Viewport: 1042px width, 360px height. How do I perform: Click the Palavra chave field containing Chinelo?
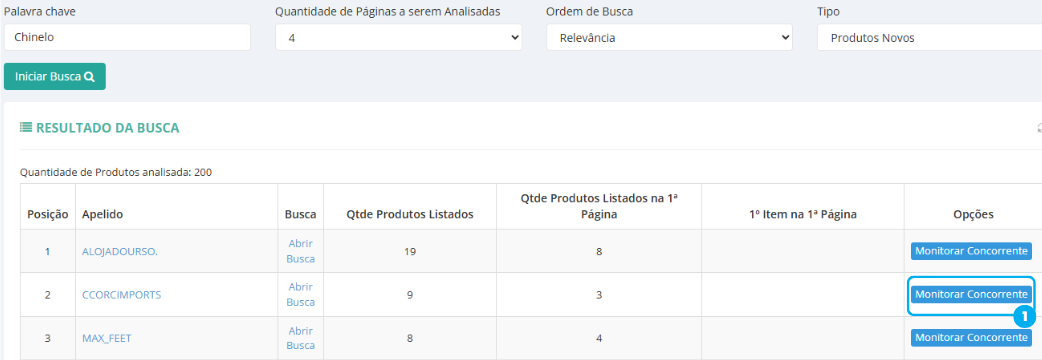click(128, 37)
